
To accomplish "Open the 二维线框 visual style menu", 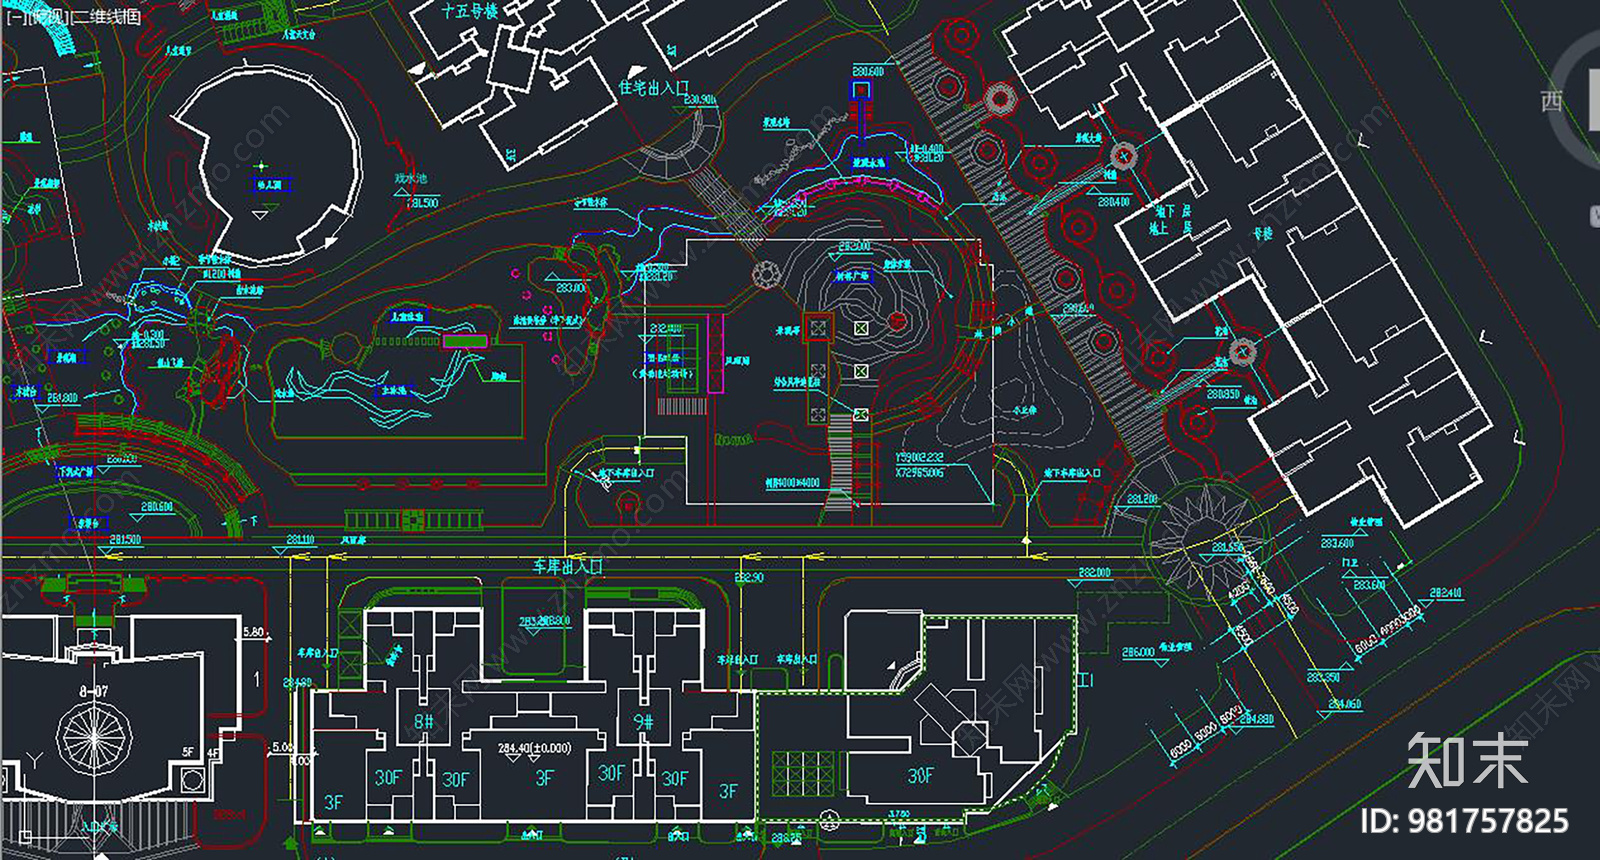I will pos(105,16).
